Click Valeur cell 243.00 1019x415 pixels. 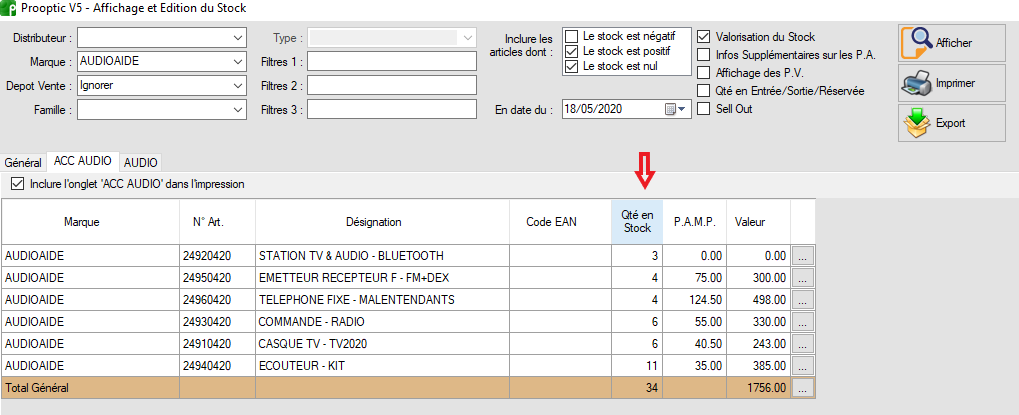click(x=771, y=344)
